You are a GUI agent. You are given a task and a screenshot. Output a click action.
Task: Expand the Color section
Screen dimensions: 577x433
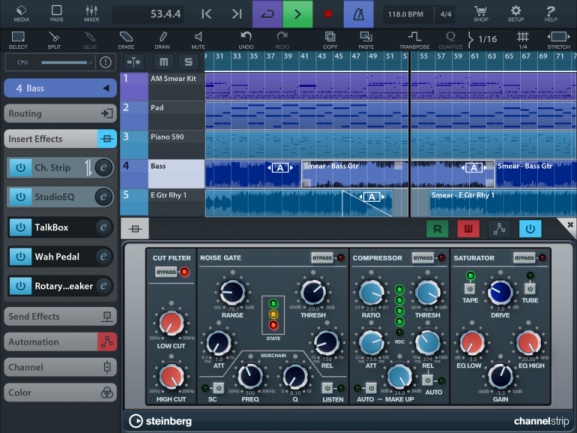(60, 393)
